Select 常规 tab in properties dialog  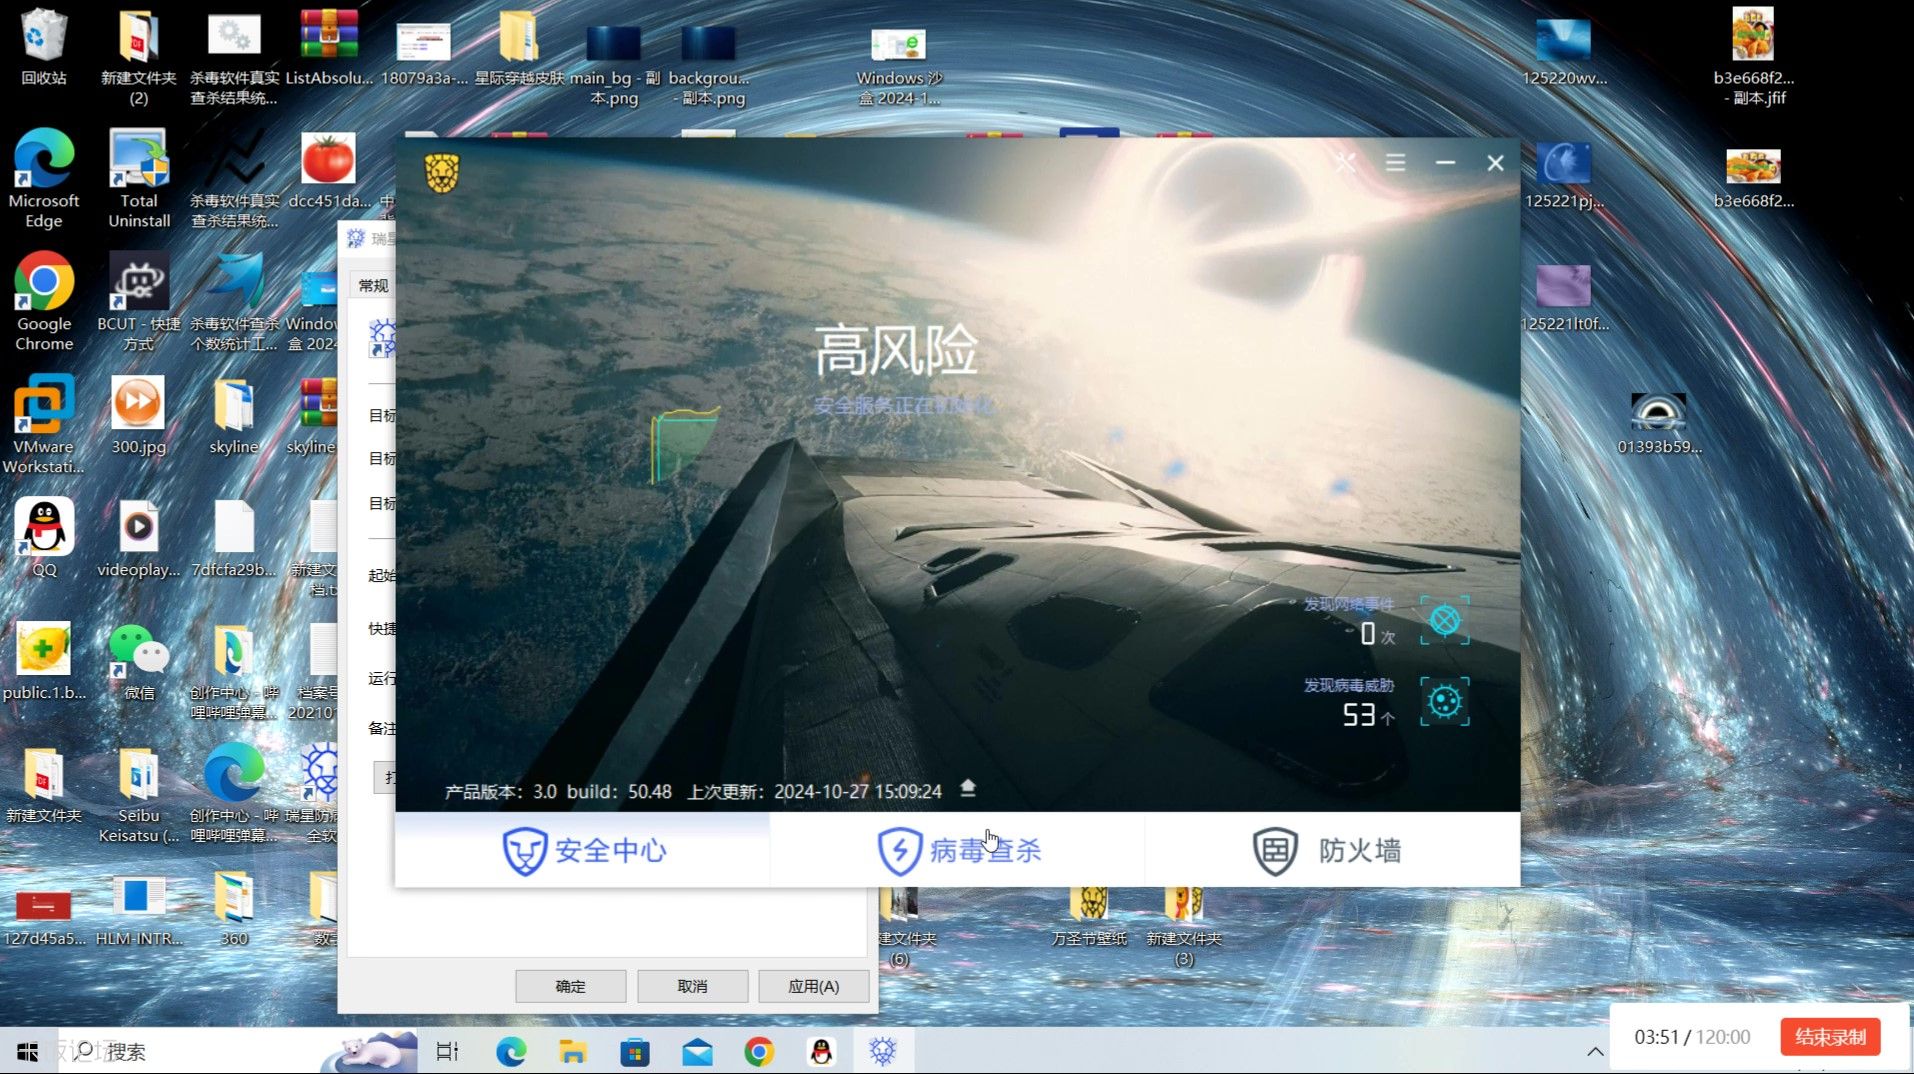tap(373, 285)
